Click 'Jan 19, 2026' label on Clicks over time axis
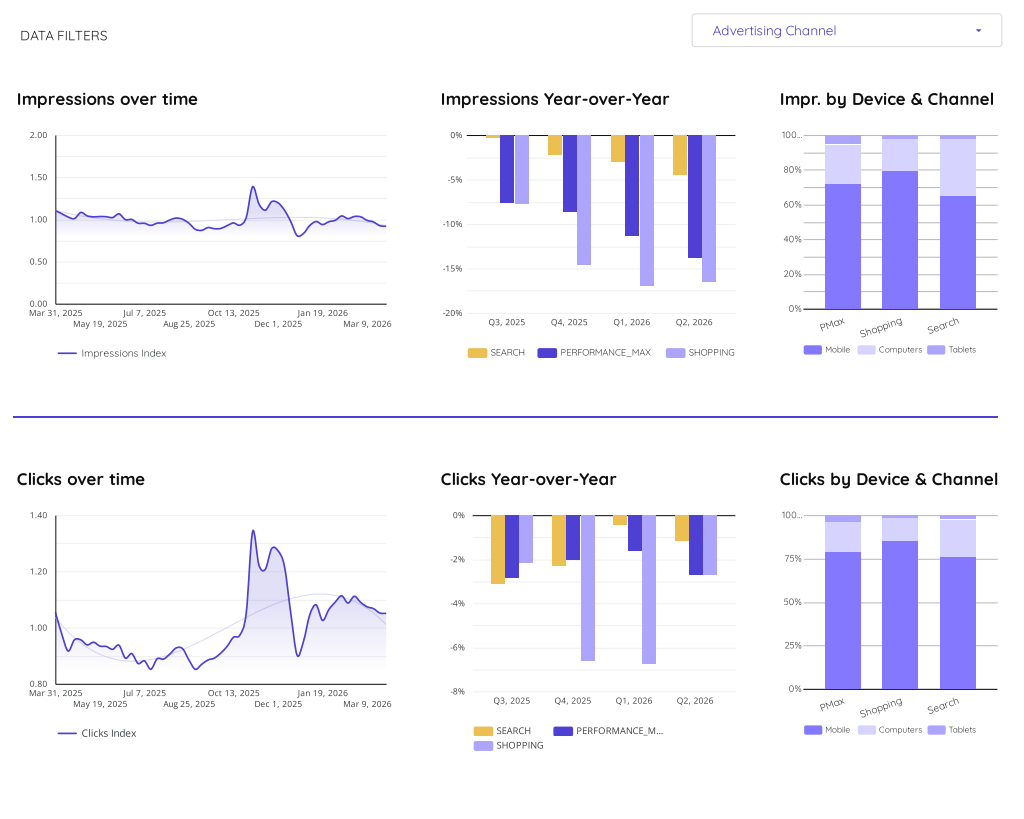The image size is (1024, 819). (x=322, y=693)
